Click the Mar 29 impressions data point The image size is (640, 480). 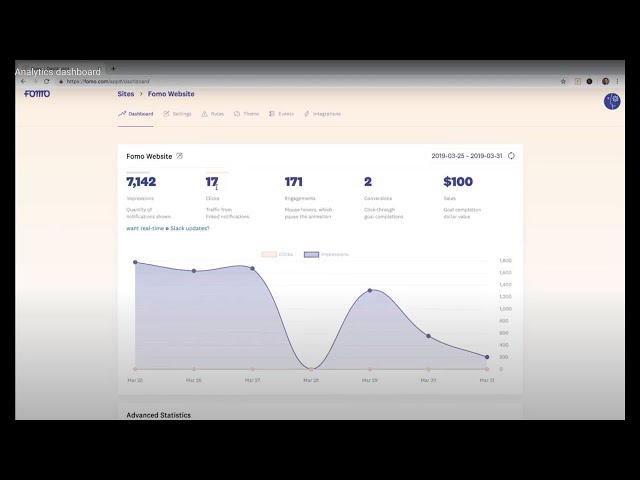click(x=370, y=290)
